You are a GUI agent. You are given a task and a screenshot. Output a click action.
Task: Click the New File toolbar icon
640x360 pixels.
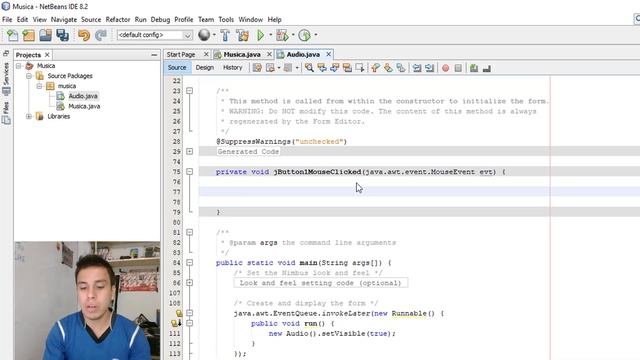pos(12,36)
